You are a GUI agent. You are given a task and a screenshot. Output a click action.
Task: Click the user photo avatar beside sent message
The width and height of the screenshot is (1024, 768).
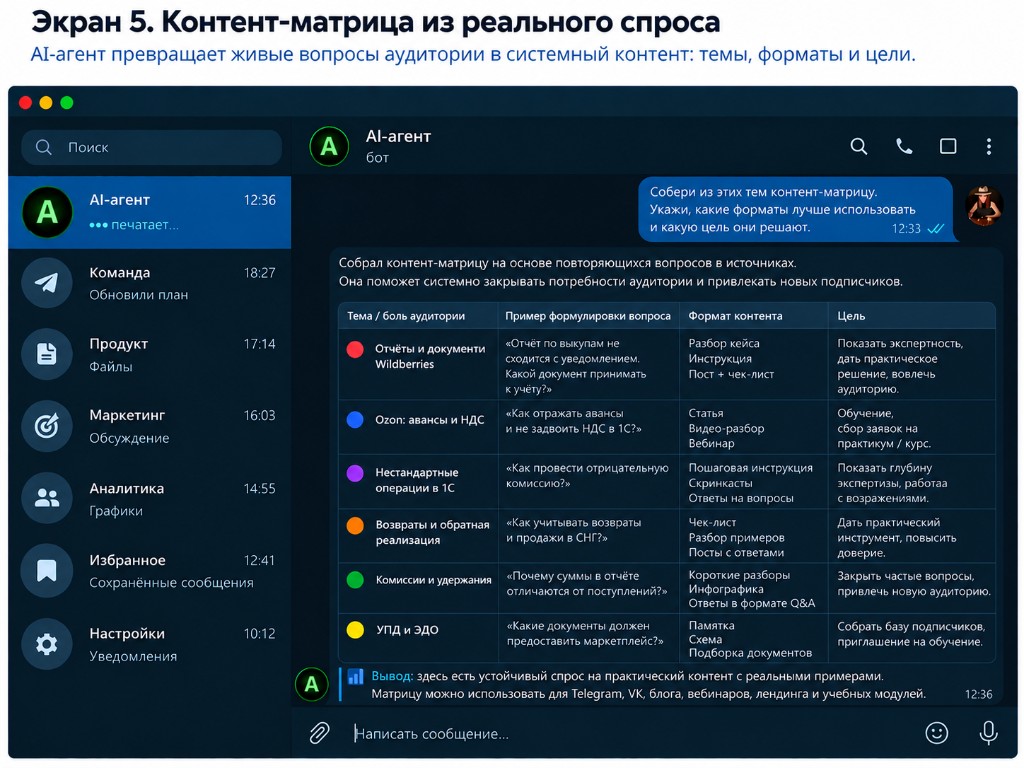point(984,206)
